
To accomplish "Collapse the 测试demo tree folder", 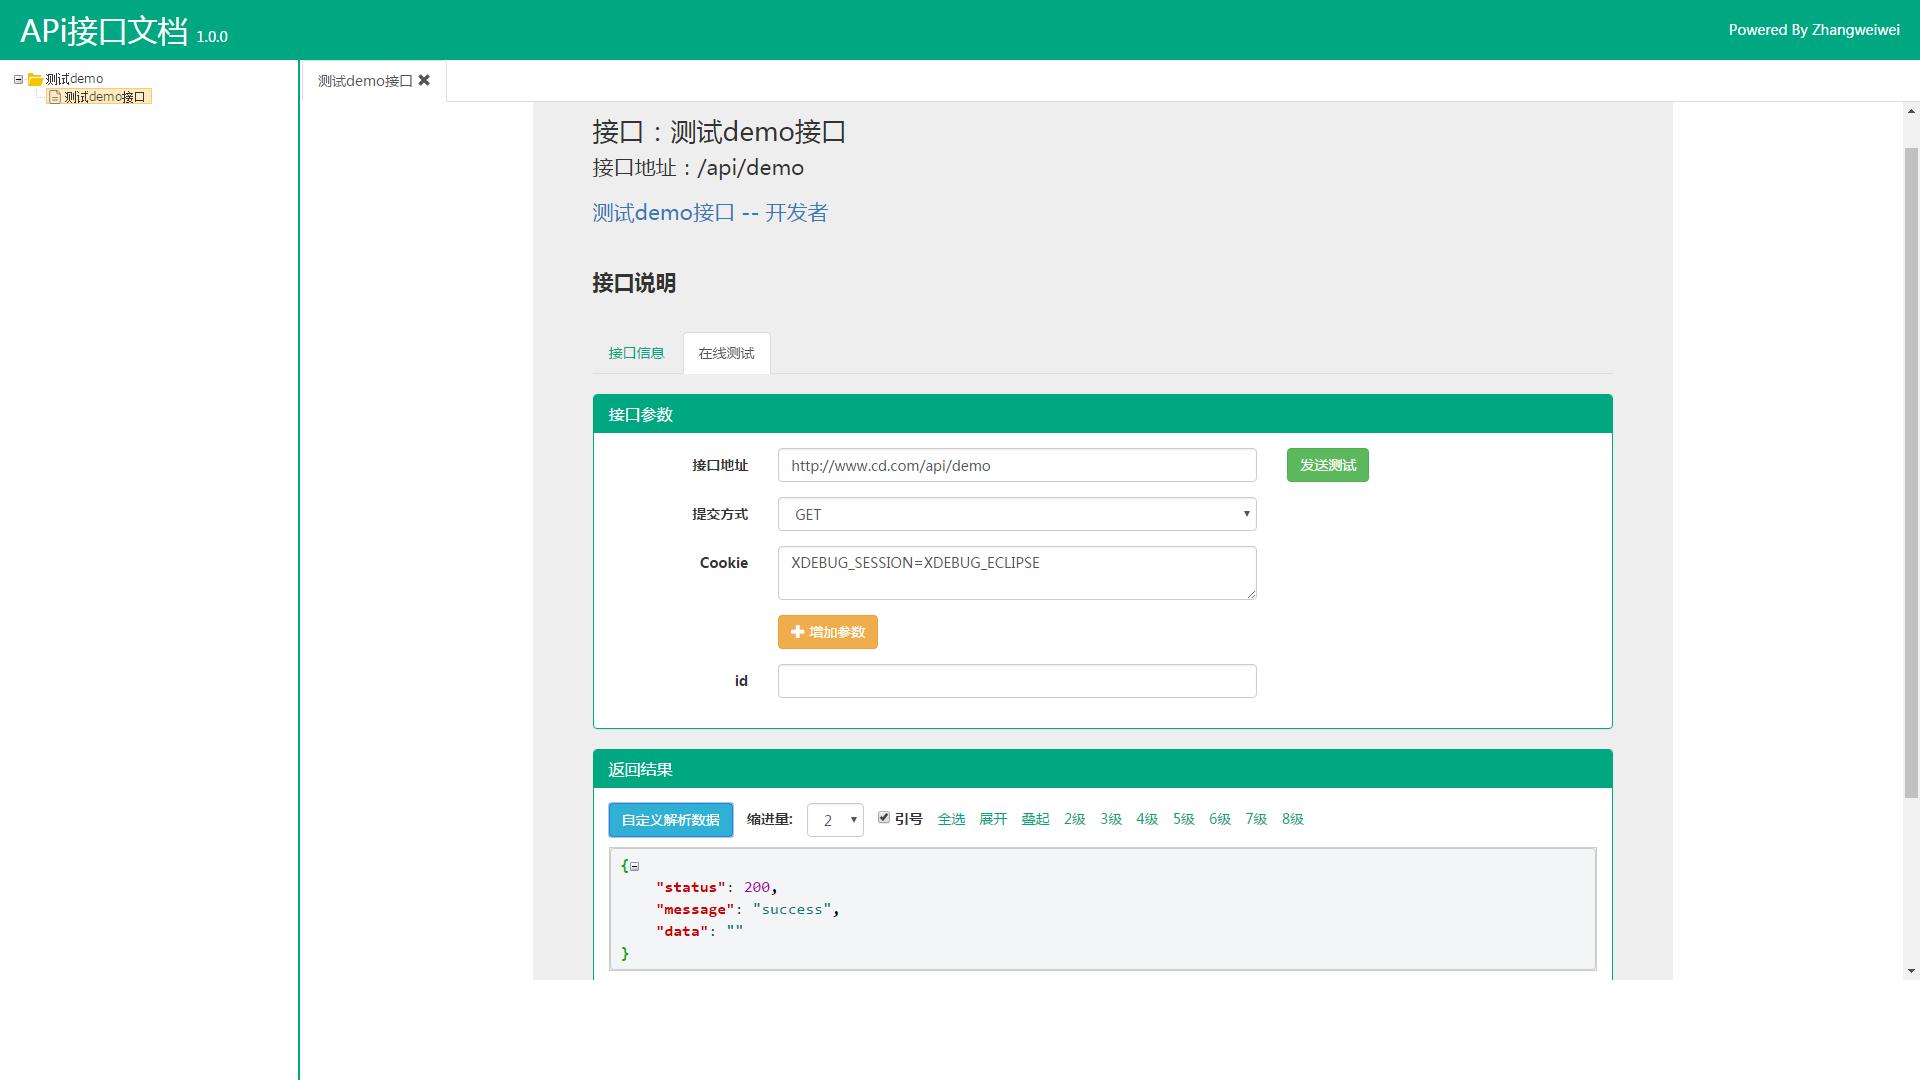I will coord(18,79).
